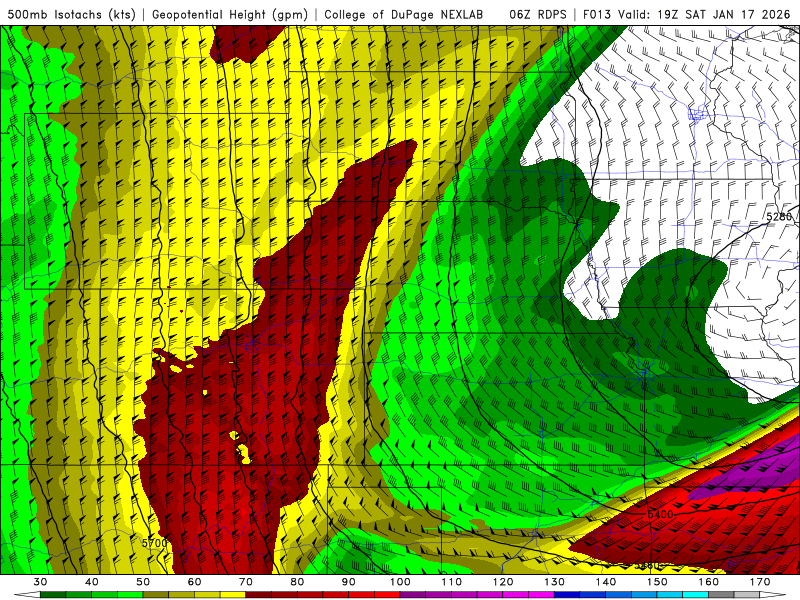The height and width of the screenshot is (600, 800).
Task: Click the 120 value on the color scale
Action: 503,582
